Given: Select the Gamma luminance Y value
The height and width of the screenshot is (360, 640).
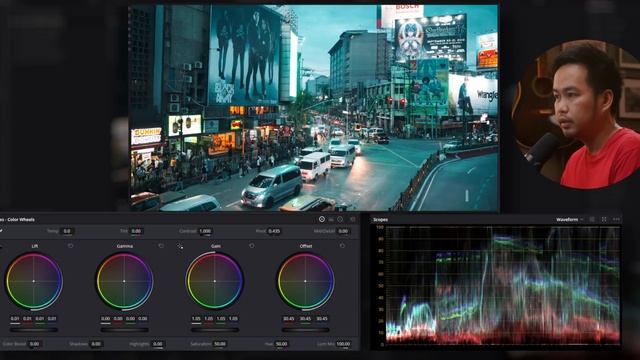Looking at the screenshot, I should (x=106, y=319).
